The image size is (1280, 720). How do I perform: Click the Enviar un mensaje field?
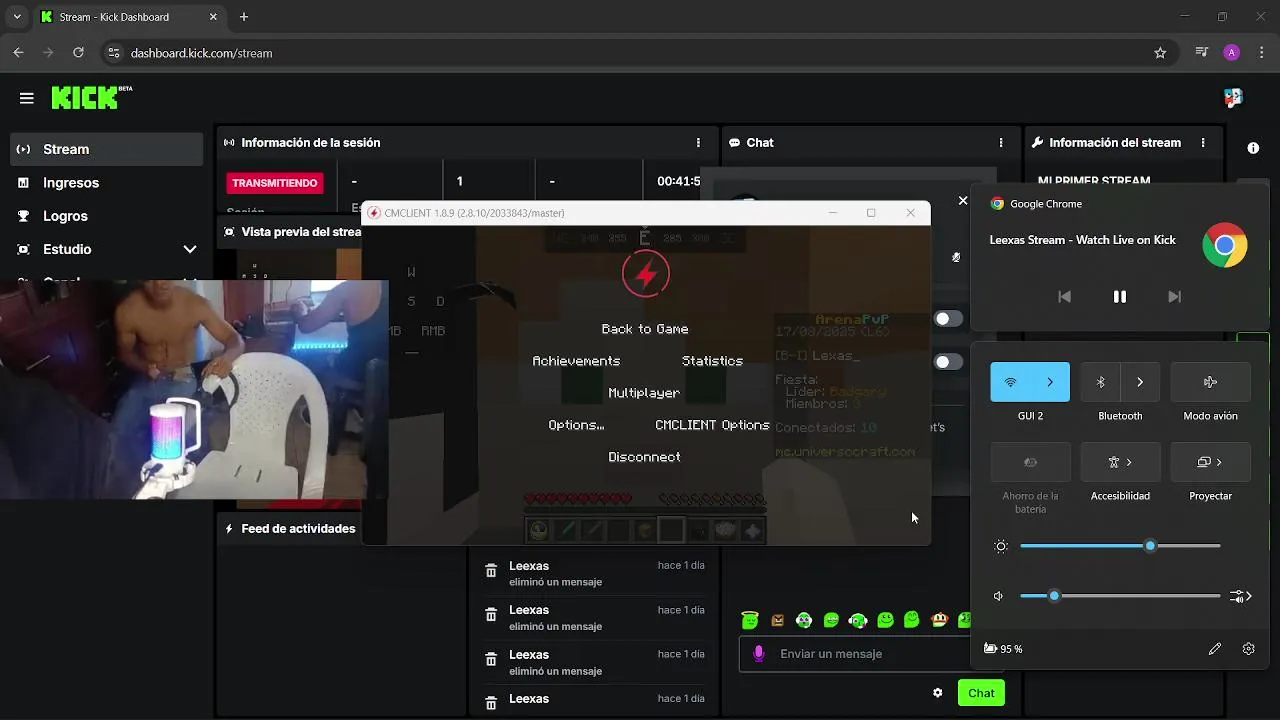point(855,653)
